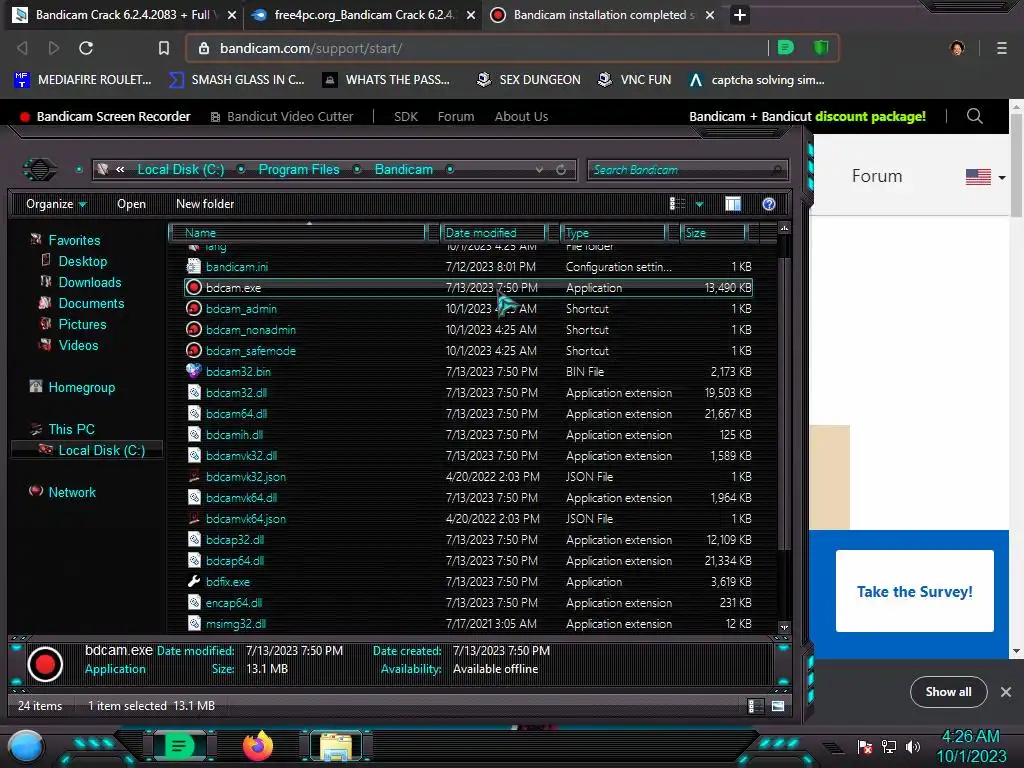The height and width of the screenshot is (768, 1024).
Task: Click the Search Bandicam input field
Action: click(688, 170)
